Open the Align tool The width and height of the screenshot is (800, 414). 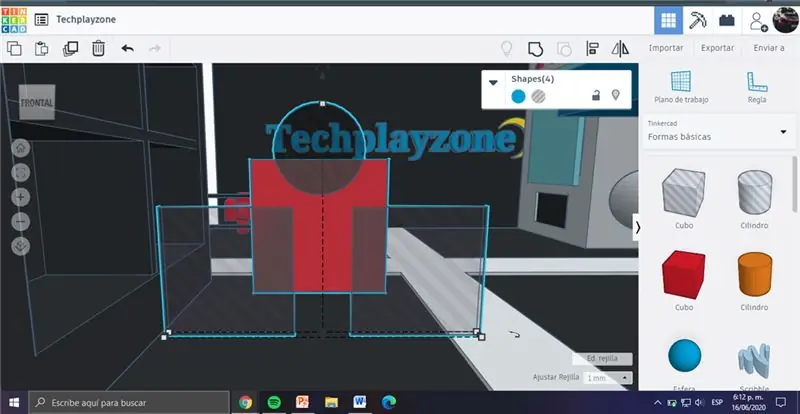(592, 49)
